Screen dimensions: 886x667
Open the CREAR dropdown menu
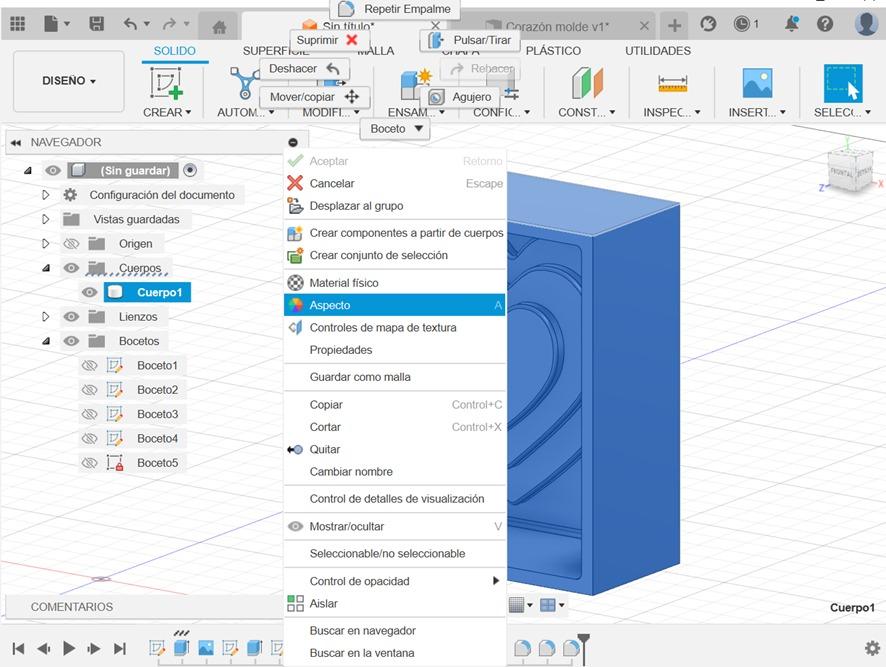167,112
